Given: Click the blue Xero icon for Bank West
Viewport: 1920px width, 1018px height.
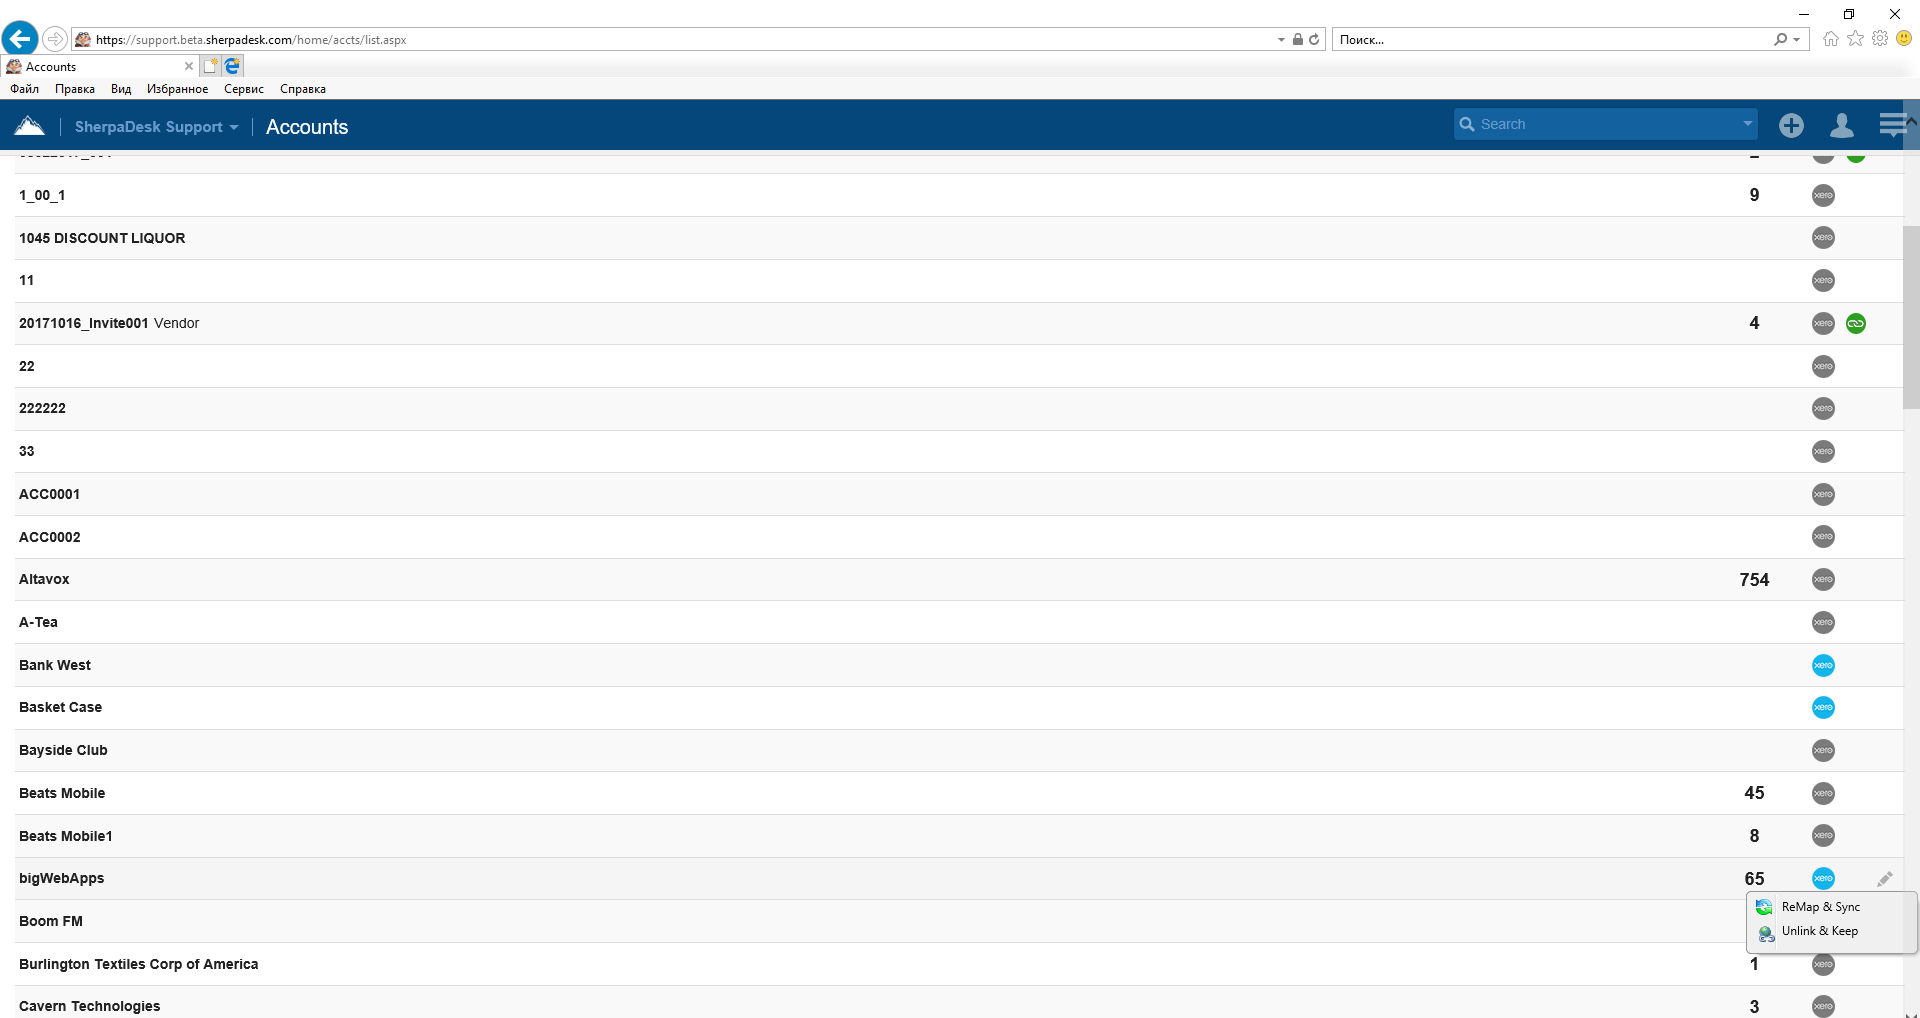Looking at the screenshot, I should tap(1823, 666).
